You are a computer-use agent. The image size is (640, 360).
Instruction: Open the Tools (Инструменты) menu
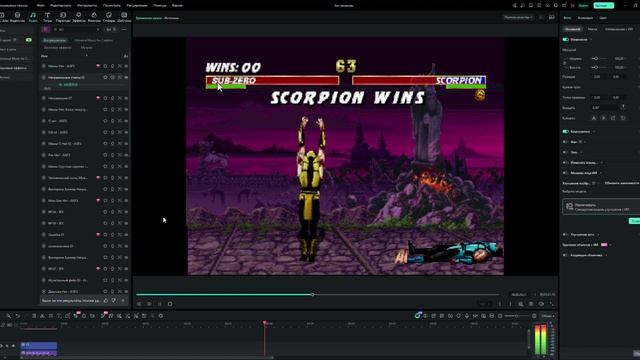tap(87, 5)
